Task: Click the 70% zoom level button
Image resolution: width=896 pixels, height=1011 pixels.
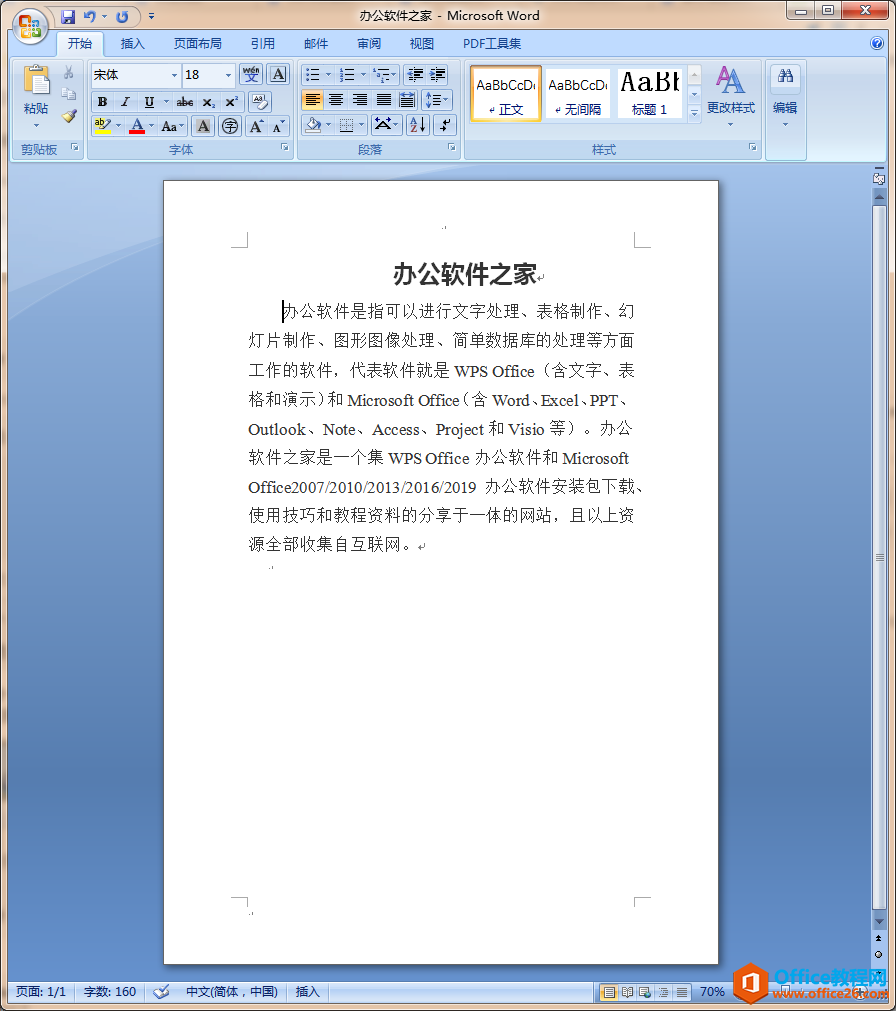Action: (712, 992)
